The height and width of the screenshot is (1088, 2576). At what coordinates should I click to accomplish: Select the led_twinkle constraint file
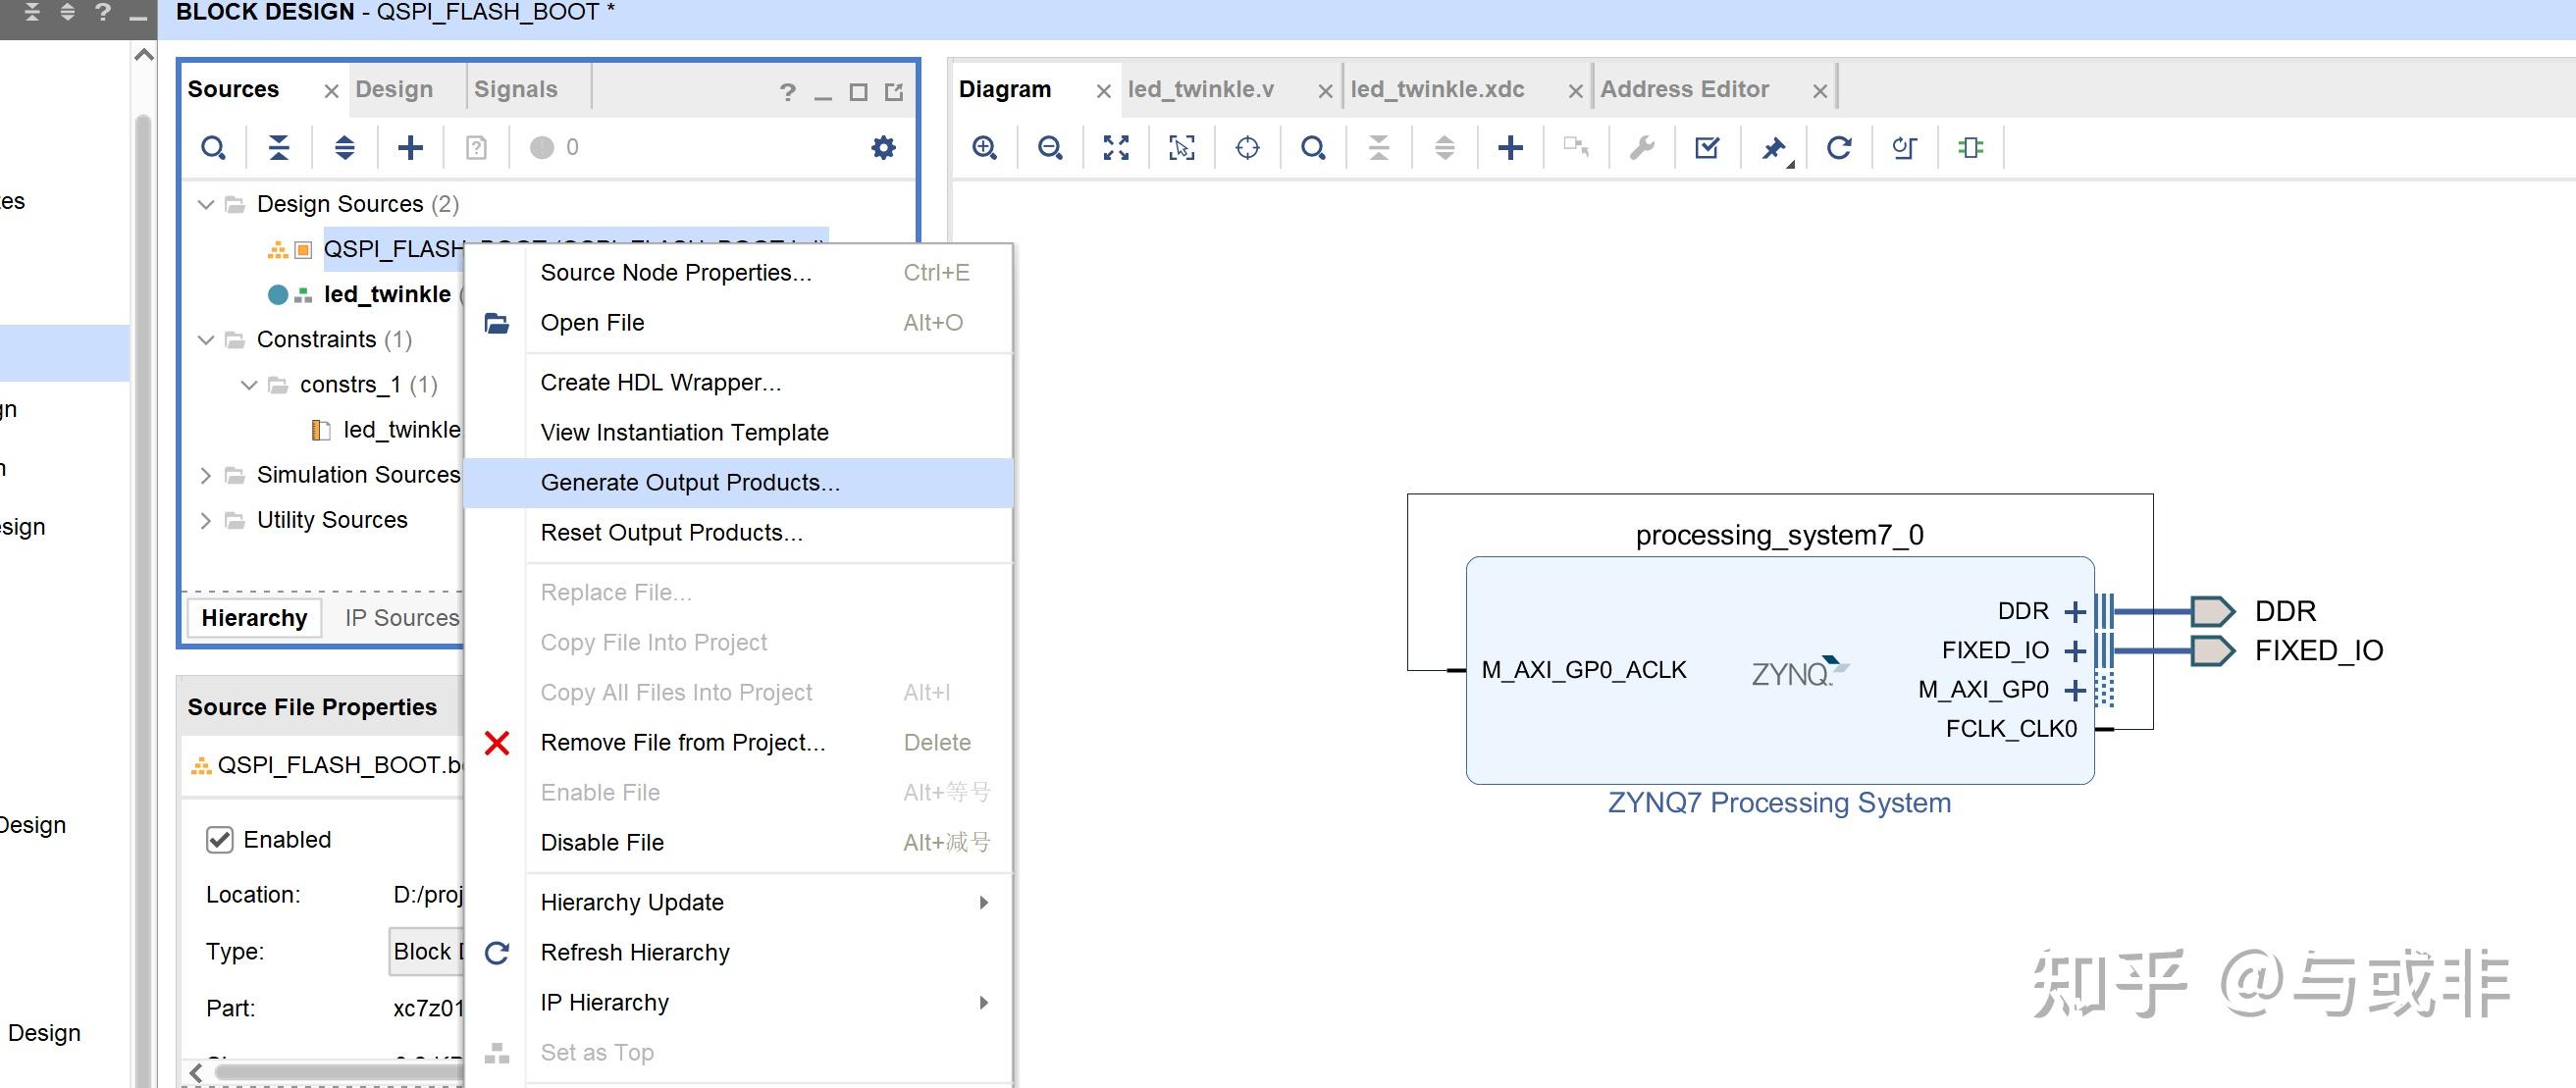401,430
